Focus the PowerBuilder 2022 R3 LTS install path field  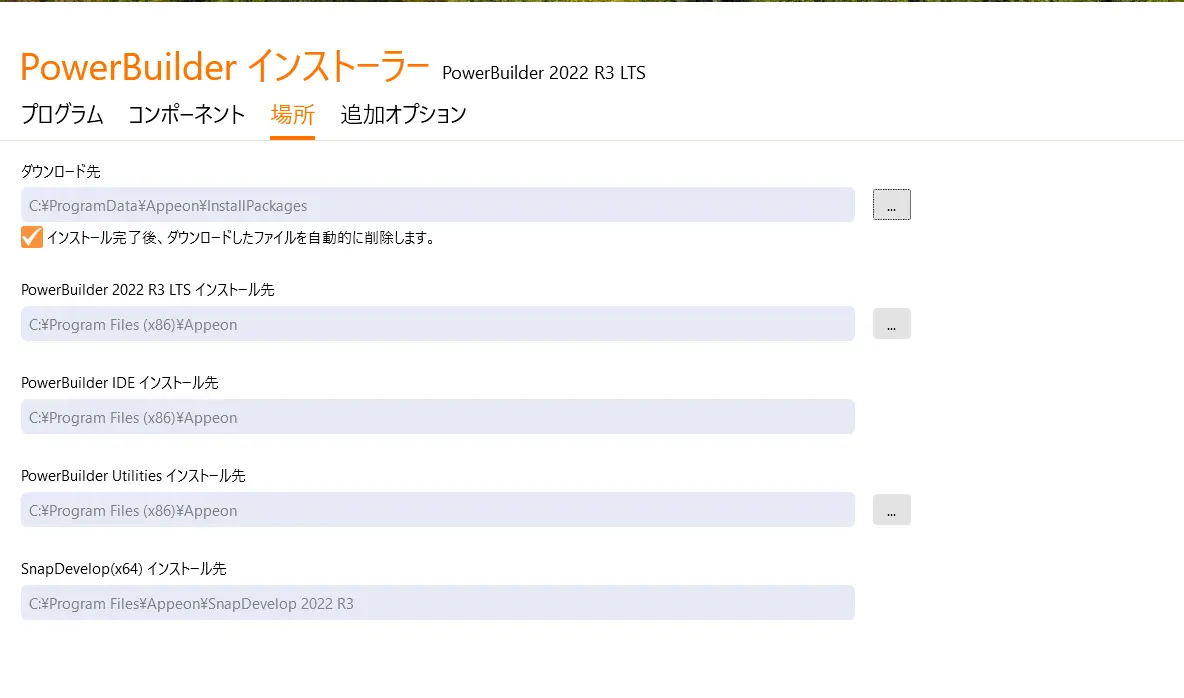coord(437,324)
